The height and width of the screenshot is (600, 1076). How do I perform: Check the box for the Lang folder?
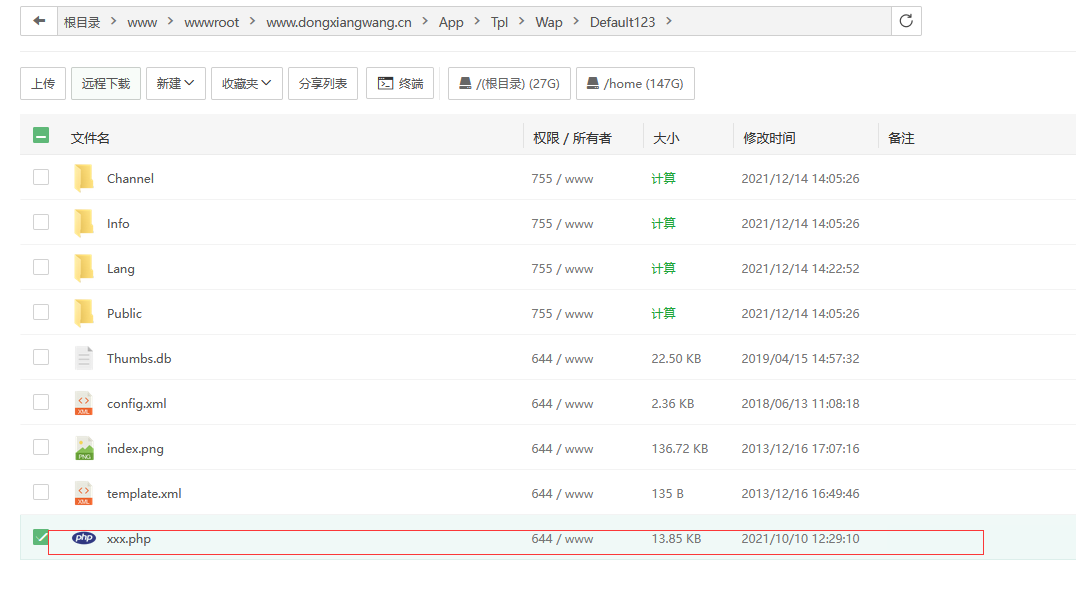click(x=41, y=267)
